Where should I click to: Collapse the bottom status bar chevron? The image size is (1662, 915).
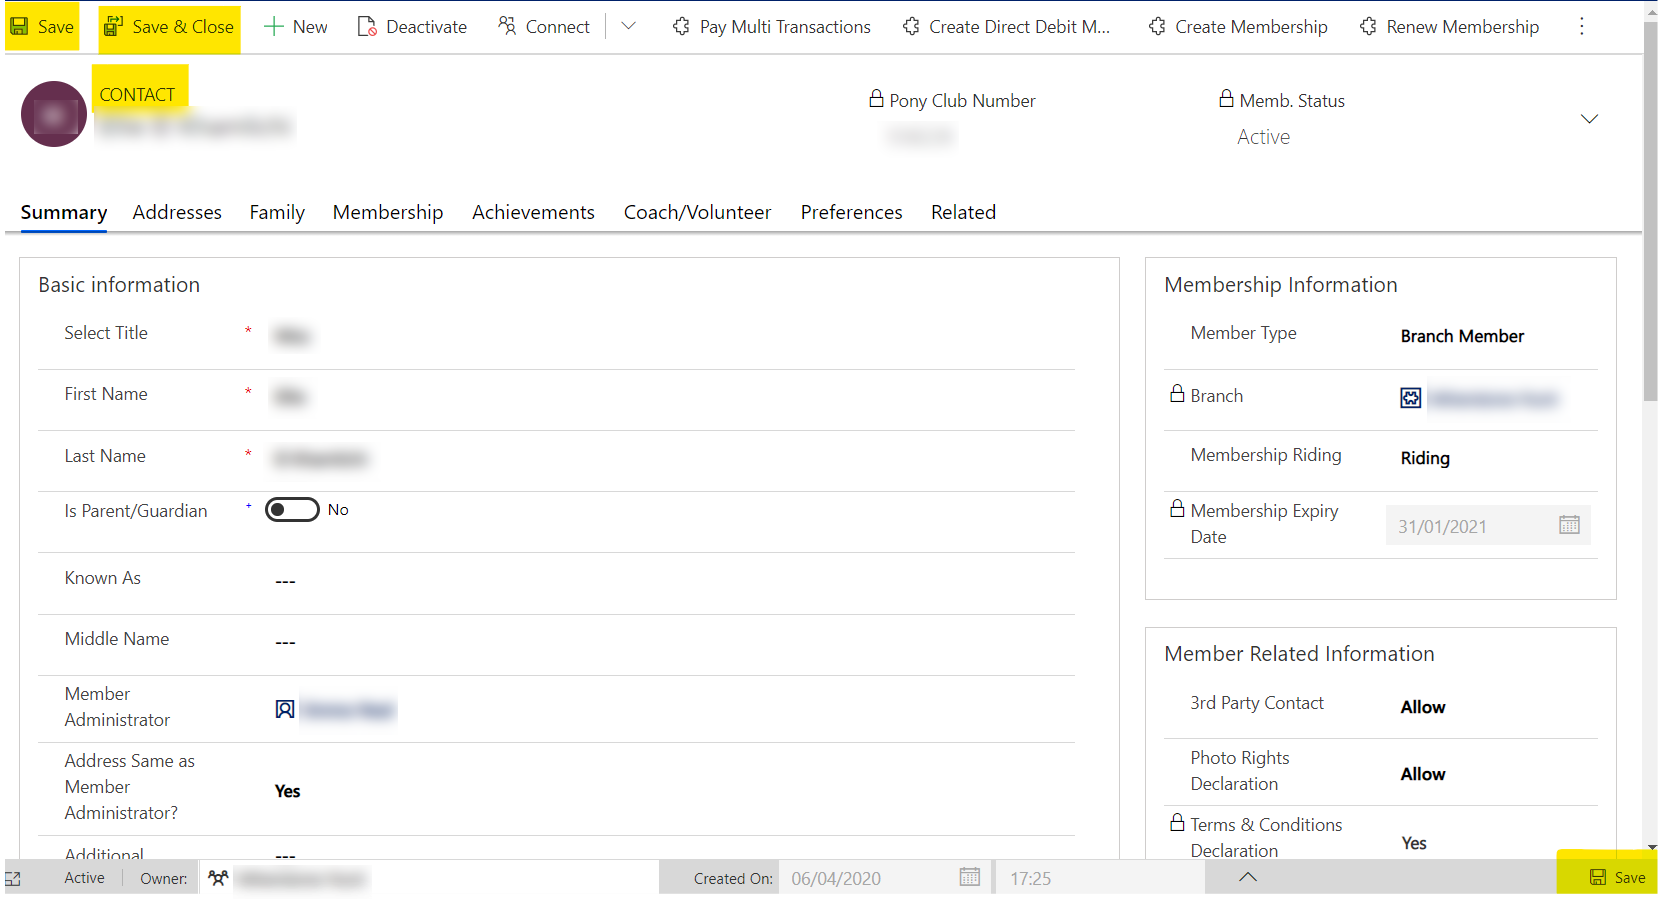(x=1247, y=877)
